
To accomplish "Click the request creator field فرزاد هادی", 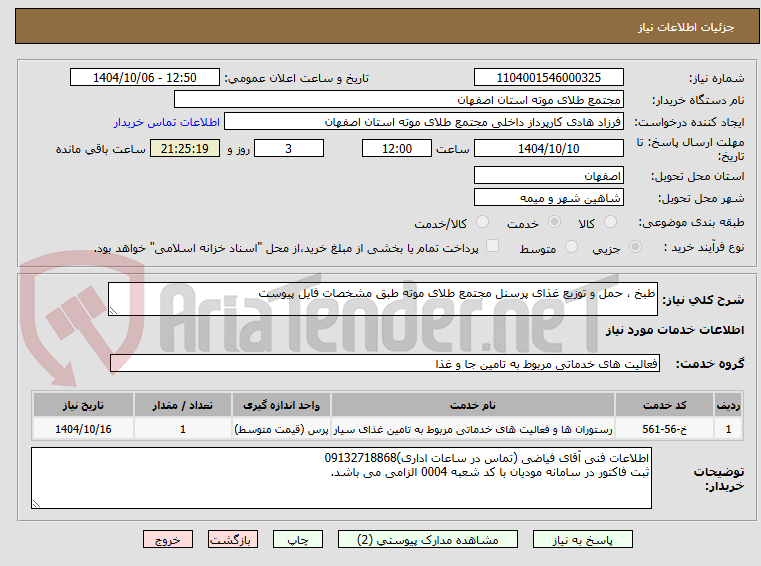I will (424, 122).
